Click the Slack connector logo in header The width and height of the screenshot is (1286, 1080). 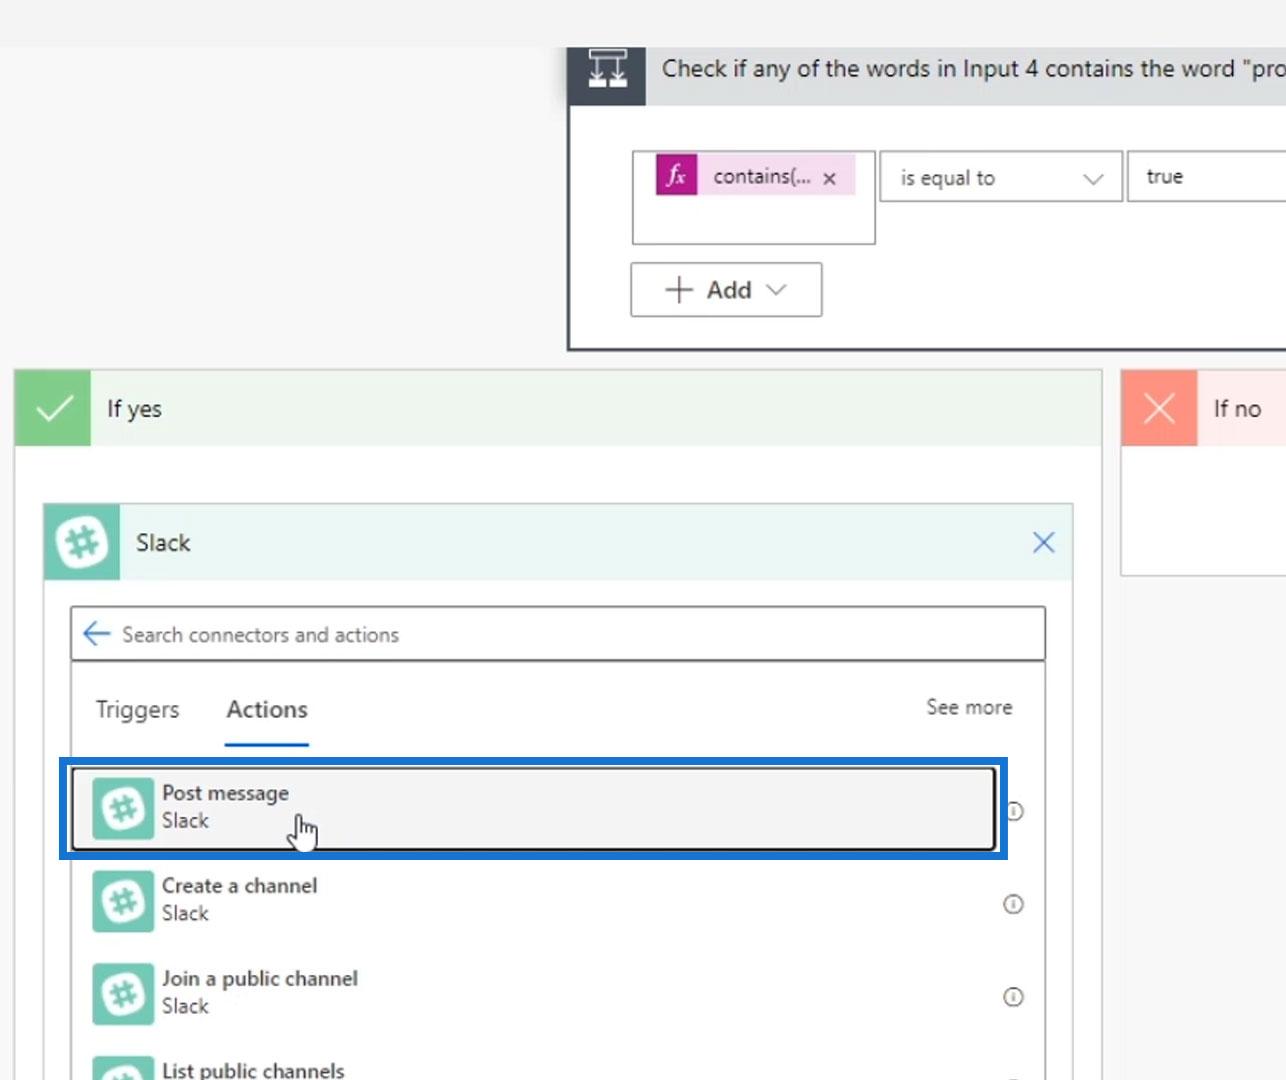(82, 543)
